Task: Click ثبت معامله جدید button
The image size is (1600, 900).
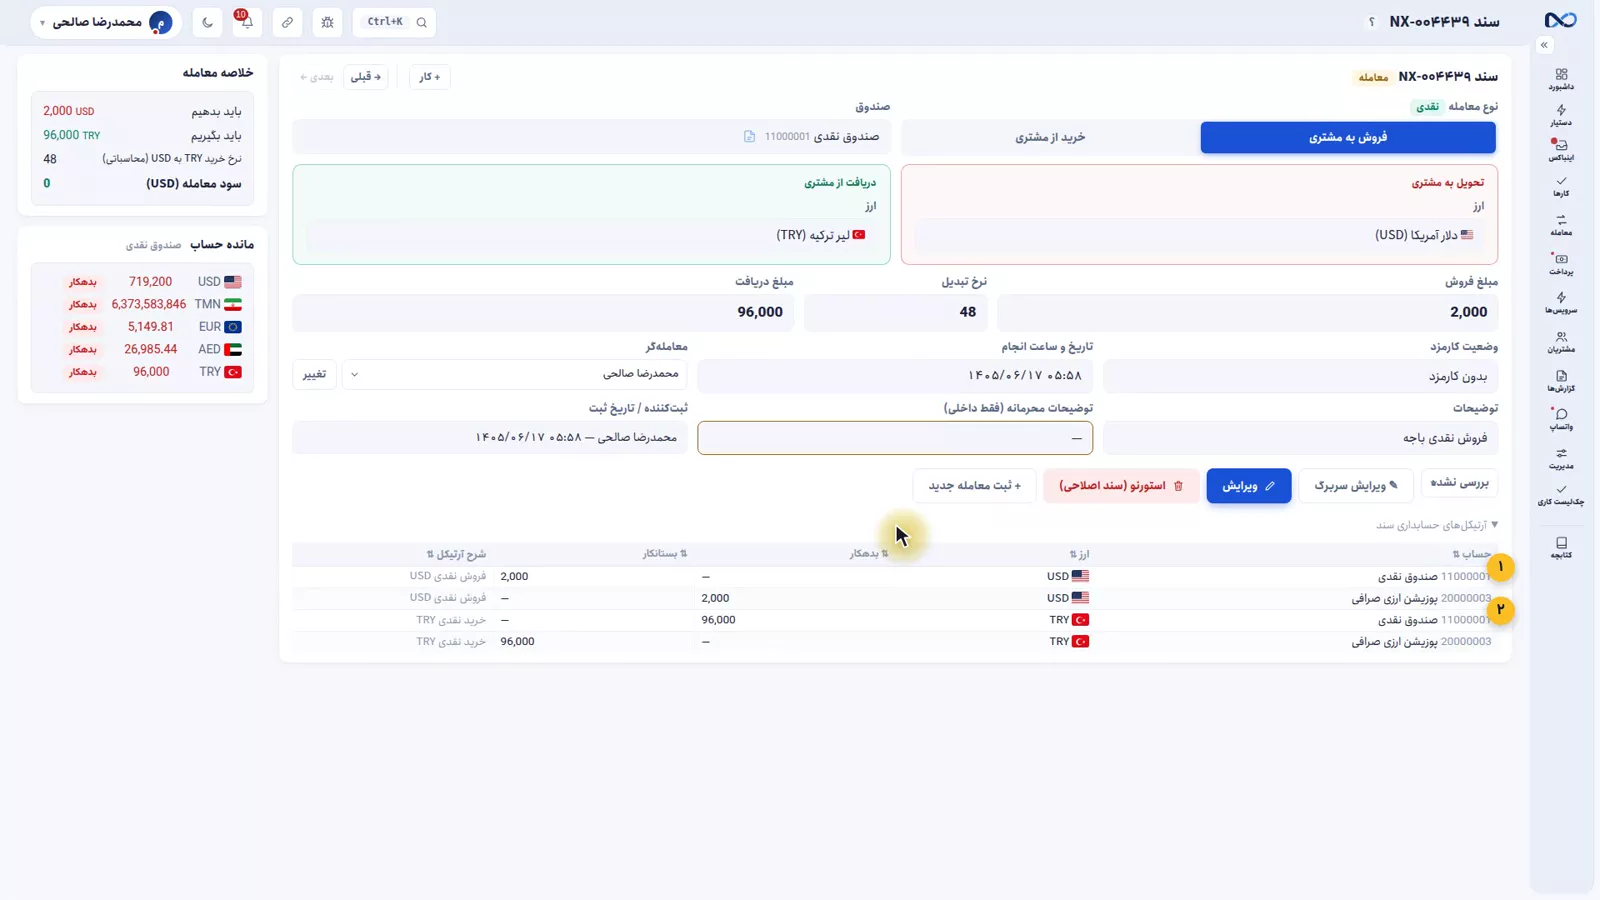Action: (975, 486)
